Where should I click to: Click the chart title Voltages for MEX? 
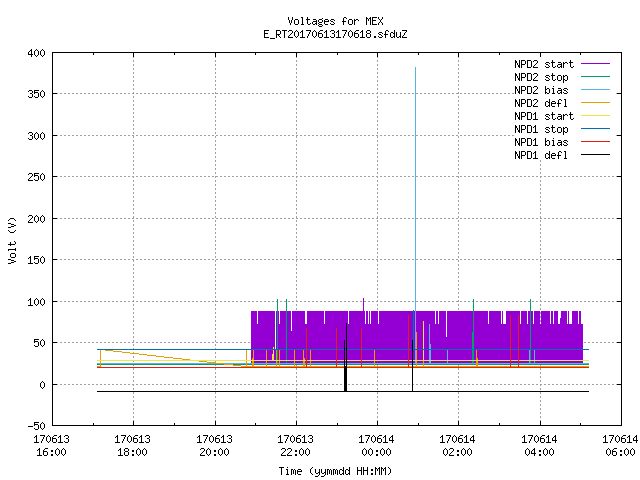click(335, 21)
